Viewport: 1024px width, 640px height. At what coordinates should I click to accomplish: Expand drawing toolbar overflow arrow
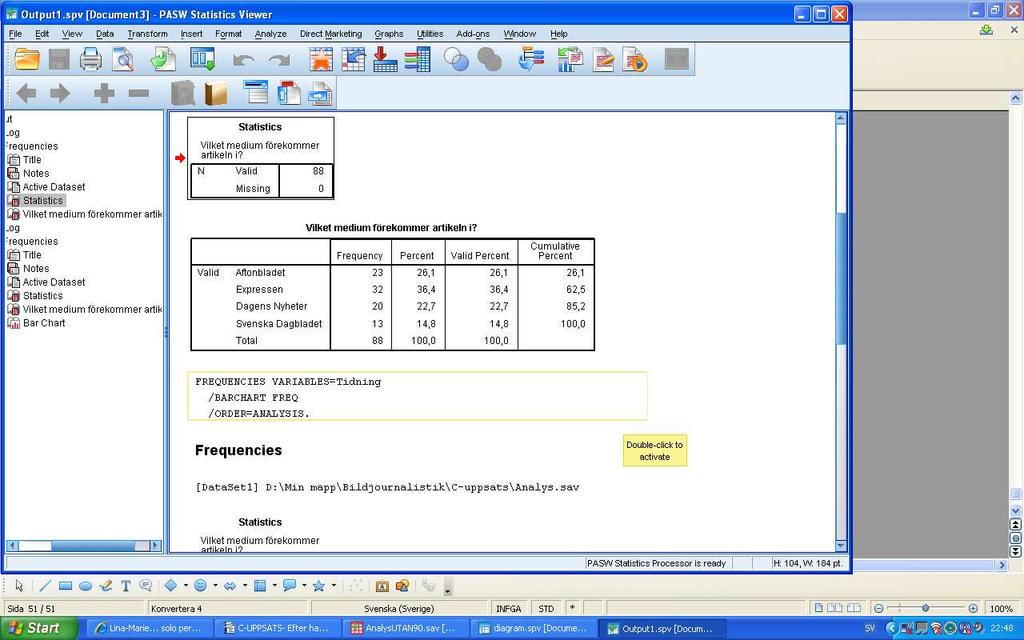[448, 589]
